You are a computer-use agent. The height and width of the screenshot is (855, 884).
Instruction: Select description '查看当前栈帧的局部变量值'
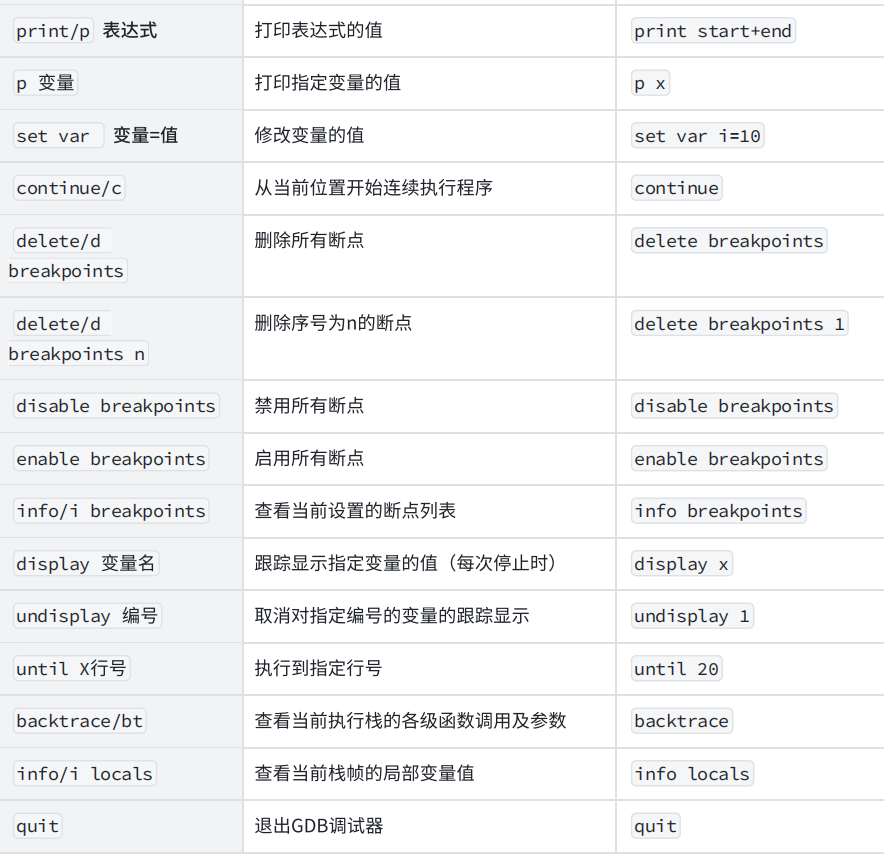(364, 773)
